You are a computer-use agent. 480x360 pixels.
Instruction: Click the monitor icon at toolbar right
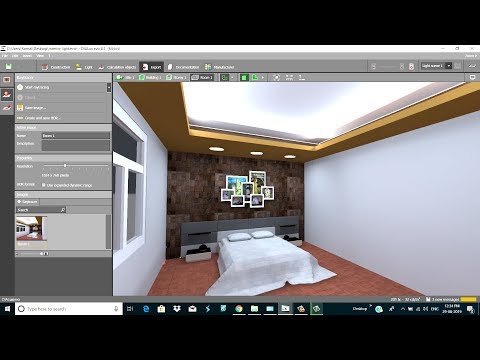coord(472,77)
